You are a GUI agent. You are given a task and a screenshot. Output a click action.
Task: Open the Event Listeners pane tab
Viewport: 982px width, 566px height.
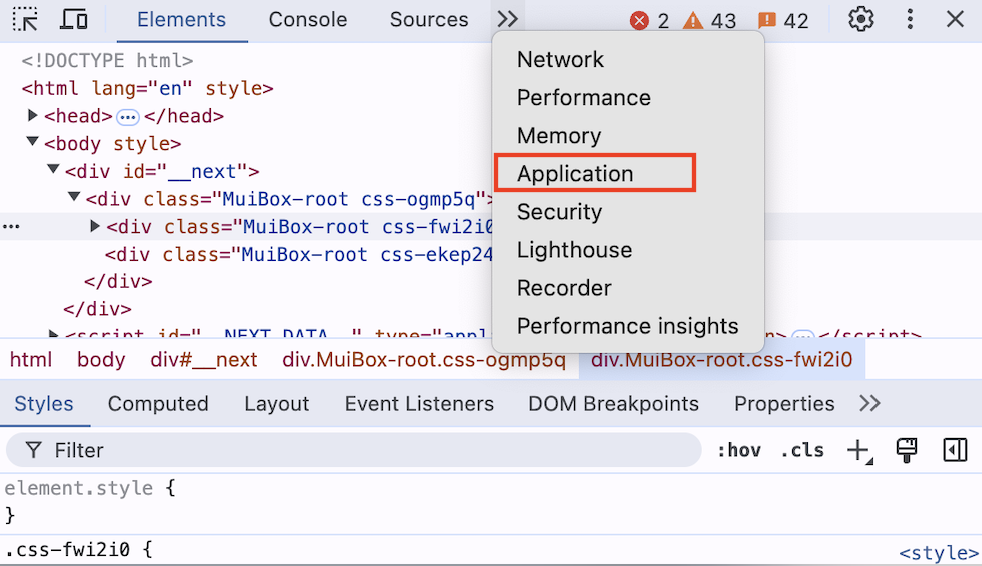(x=419, y=404)
